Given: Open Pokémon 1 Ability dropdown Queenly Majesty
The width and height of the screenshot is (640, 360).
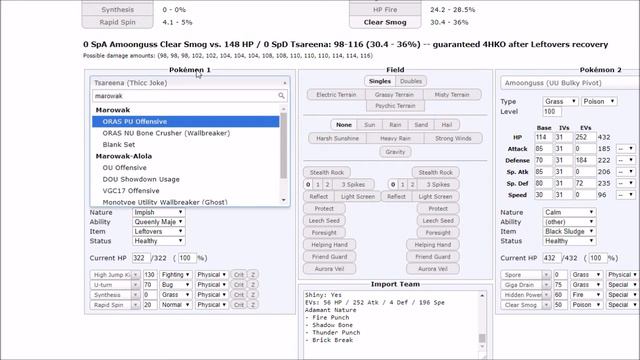Looking at the screenshot, I should [158, 222].
